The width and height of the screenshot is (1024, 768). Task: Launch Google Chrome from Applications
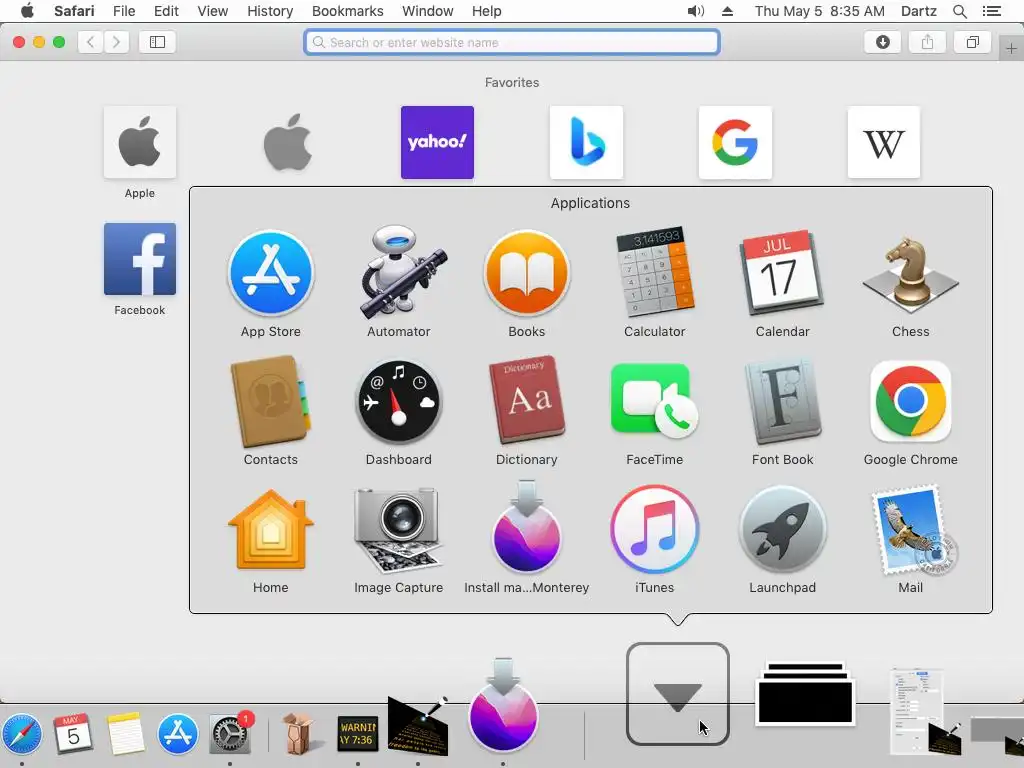910,401
